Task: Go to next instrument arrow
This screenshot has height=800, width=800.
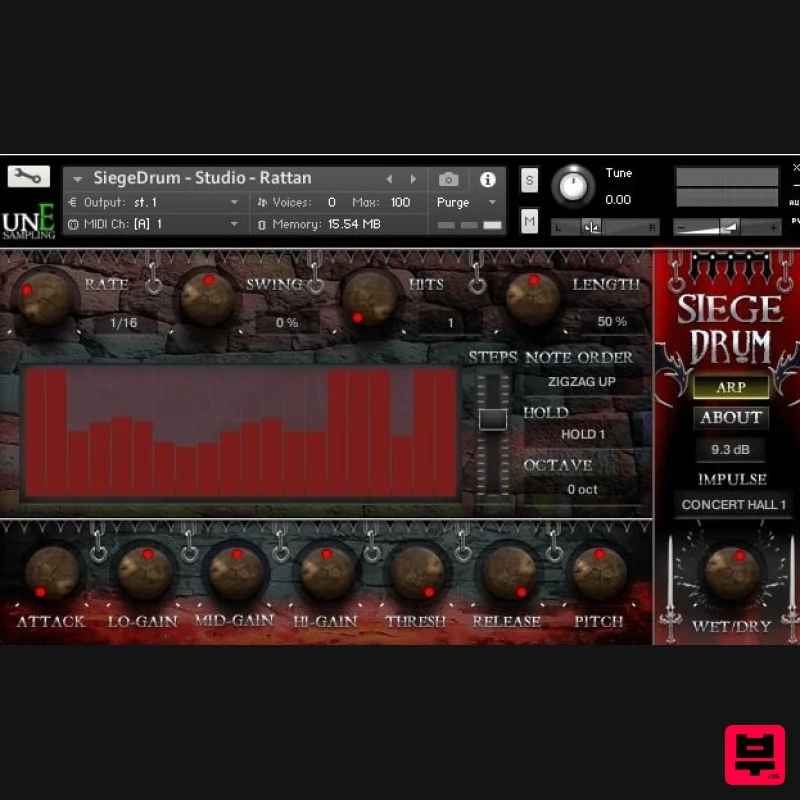Action: tap(413, 179)
